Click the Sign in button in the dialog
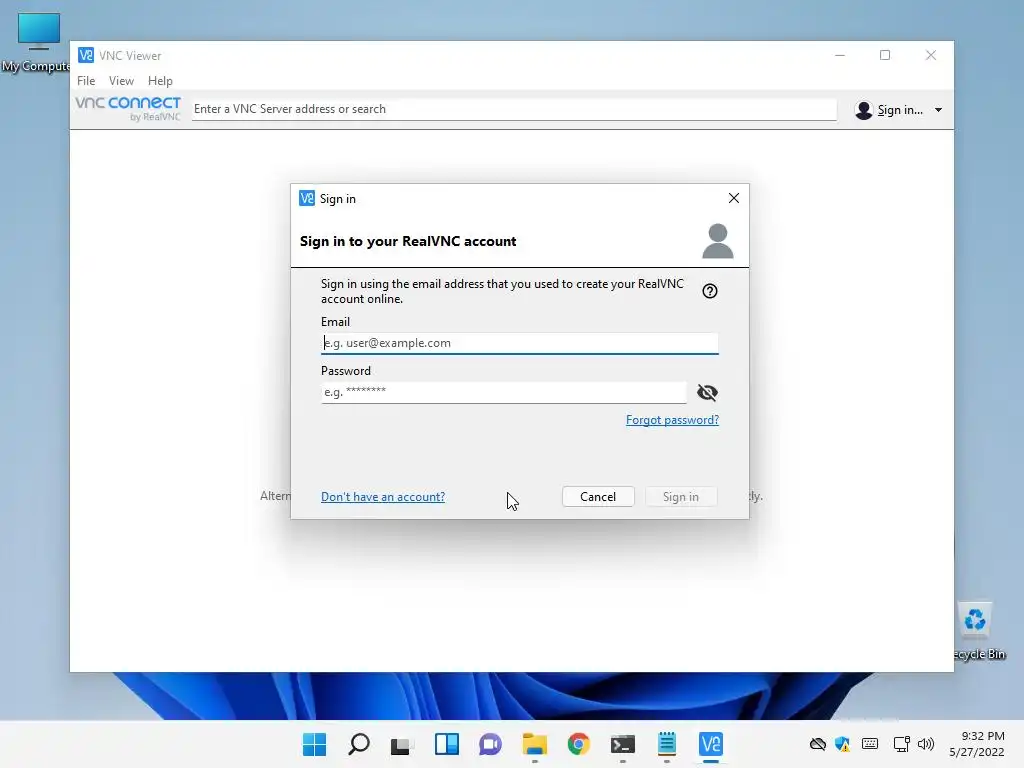The height and width of the screenshot is (768, 1024). point(680,496)
